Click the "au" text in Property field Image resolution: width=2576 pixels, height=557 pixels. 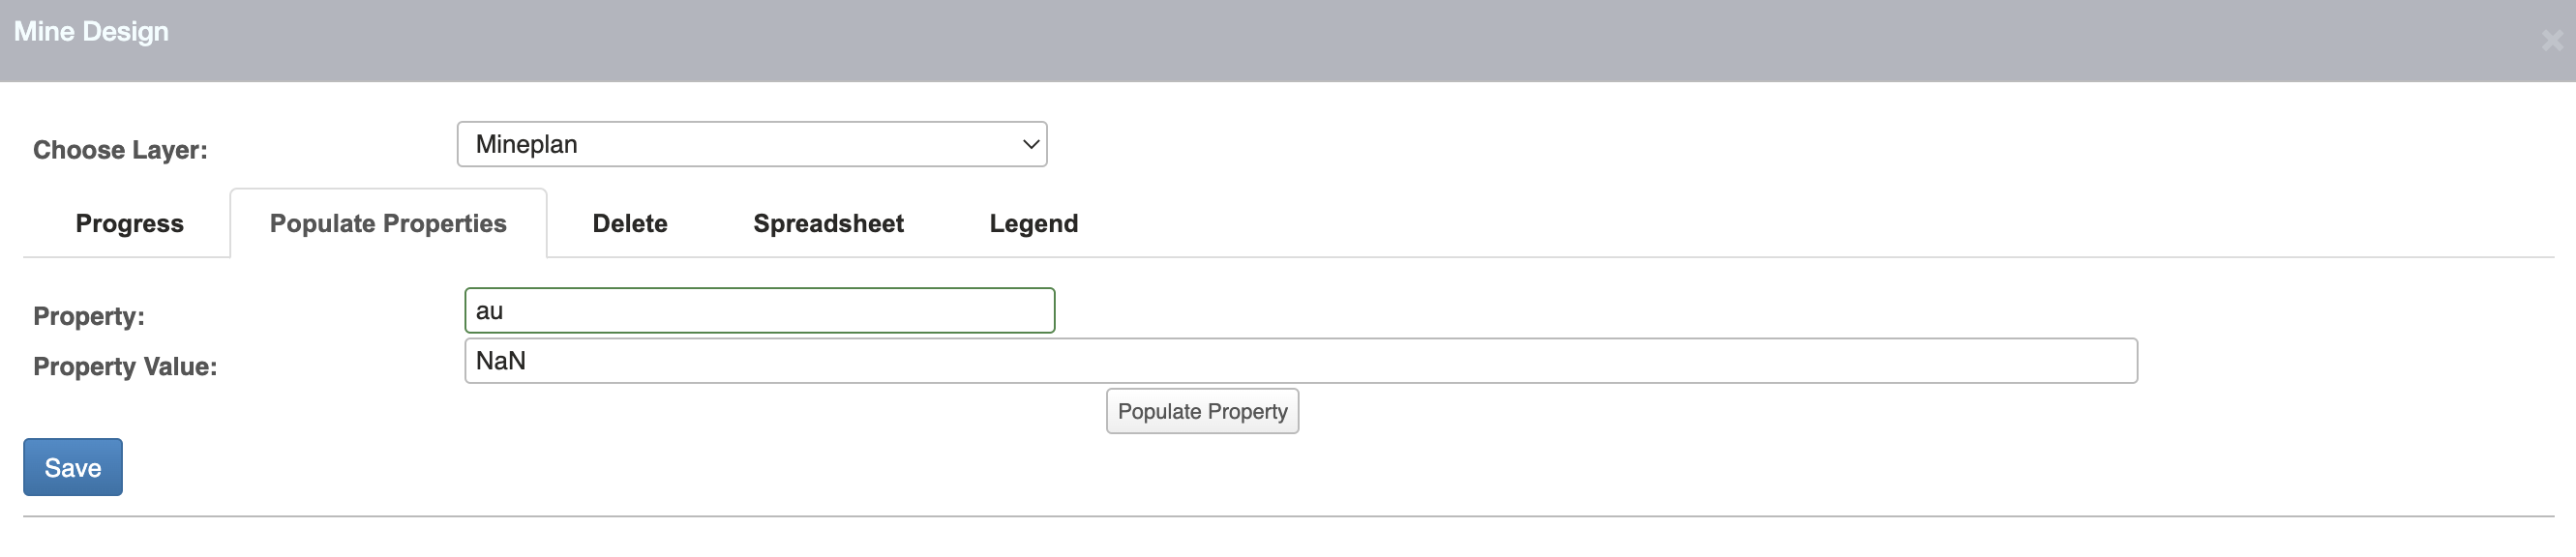489,311
